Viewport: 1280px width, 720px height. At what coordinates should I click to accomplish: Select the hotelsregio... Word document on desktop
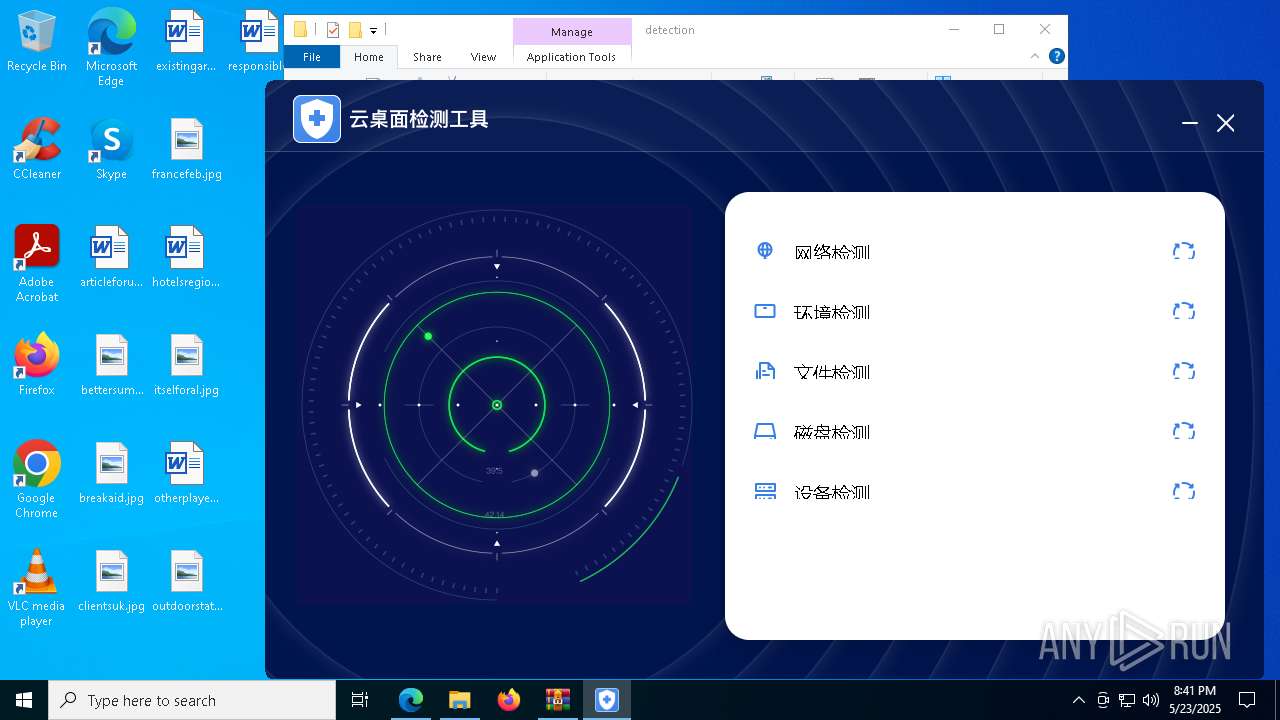tap(186, 256)
